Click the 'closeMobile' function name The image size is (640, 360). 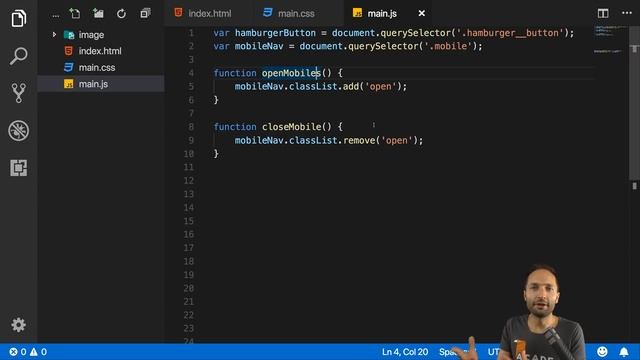(x=291, y=127)
